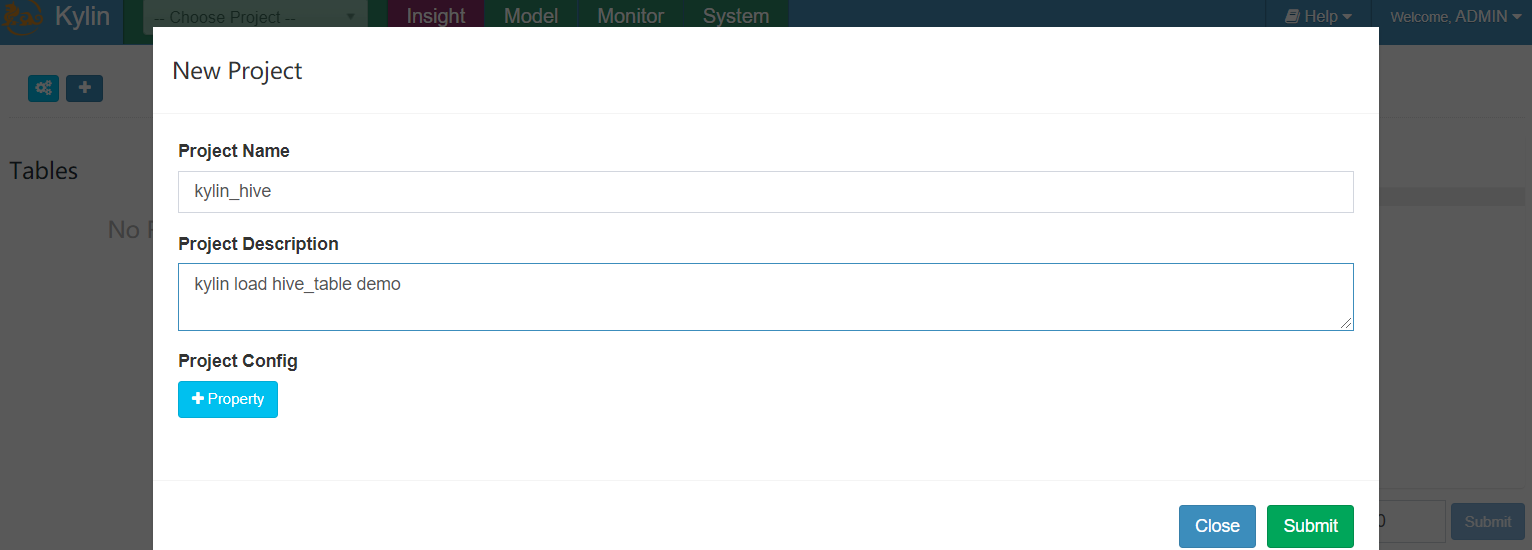Viewport: 1532px width, 550px height.
Task: Switch to the Model tab
Action: [x=531, y=16]
